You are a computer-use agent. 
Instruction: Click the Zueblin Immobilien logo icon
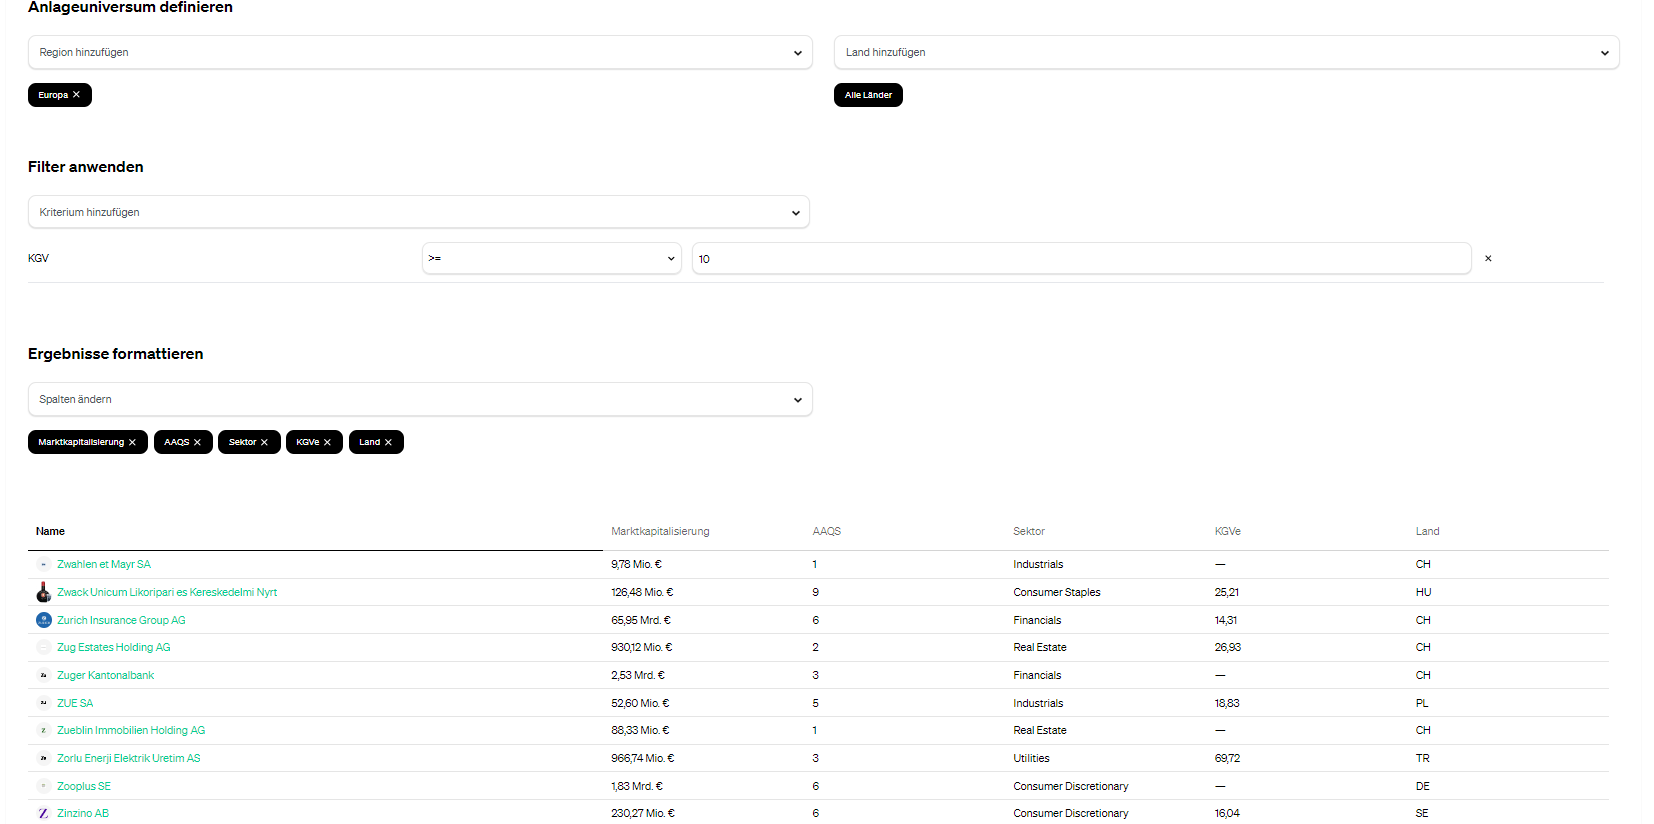click(44, 730)
